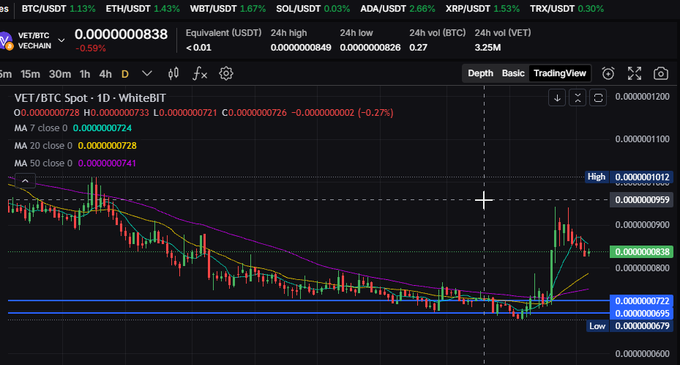680x365 pixels.
Task: Click the crosshair price label 0.0000000959
Action: pyautogui.click(x=642, y=200)
